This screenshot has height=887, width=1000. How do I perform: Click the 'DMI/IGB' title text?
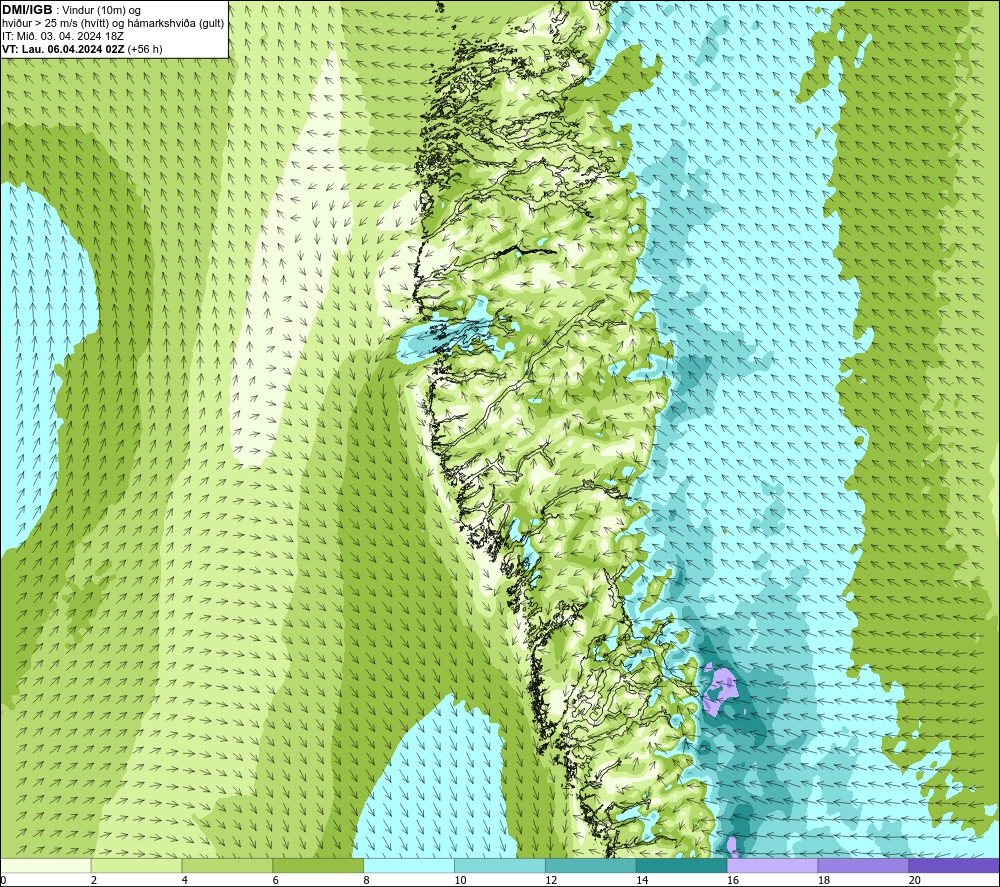pos(27,10)
